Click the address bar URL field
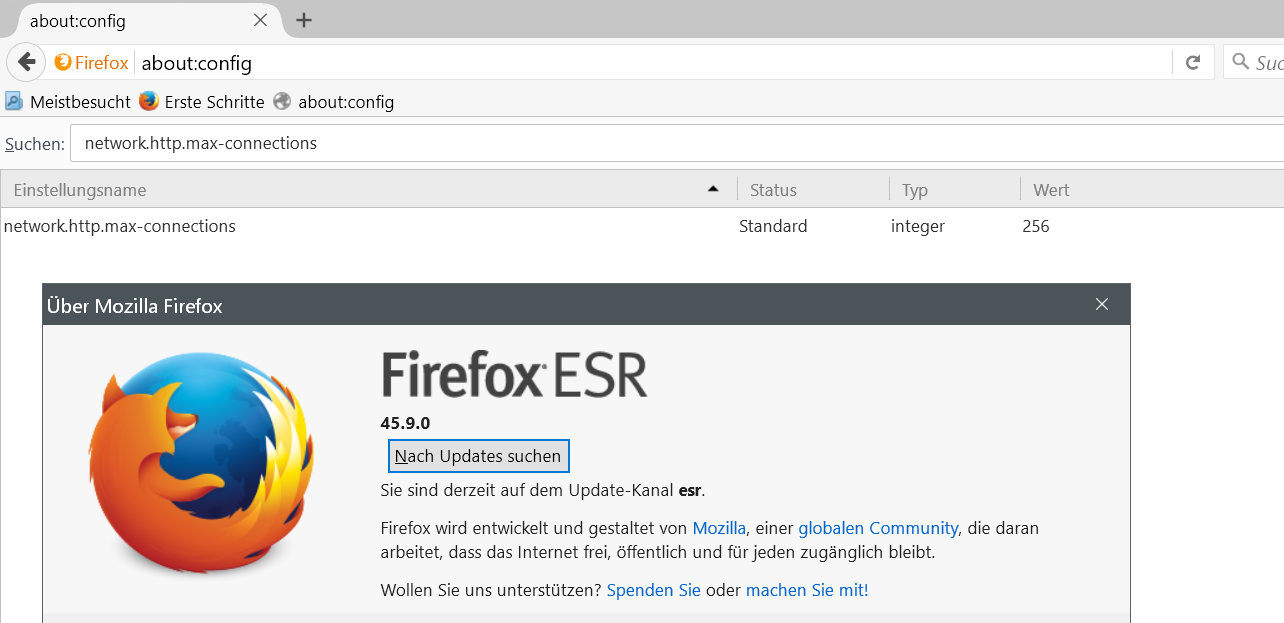This screenshot has width=1284, height=623. click(655, 63)
